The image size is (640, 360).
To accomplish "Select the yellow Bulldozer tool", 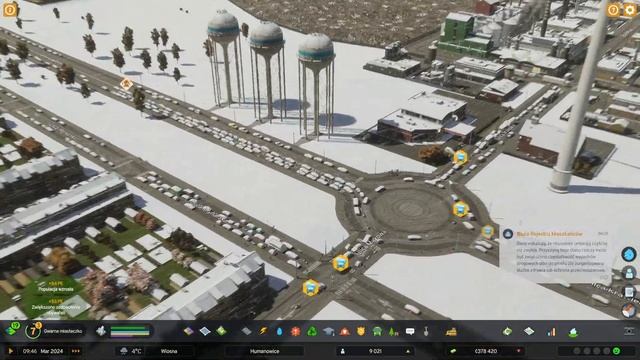I will click(x=451, y=331).
